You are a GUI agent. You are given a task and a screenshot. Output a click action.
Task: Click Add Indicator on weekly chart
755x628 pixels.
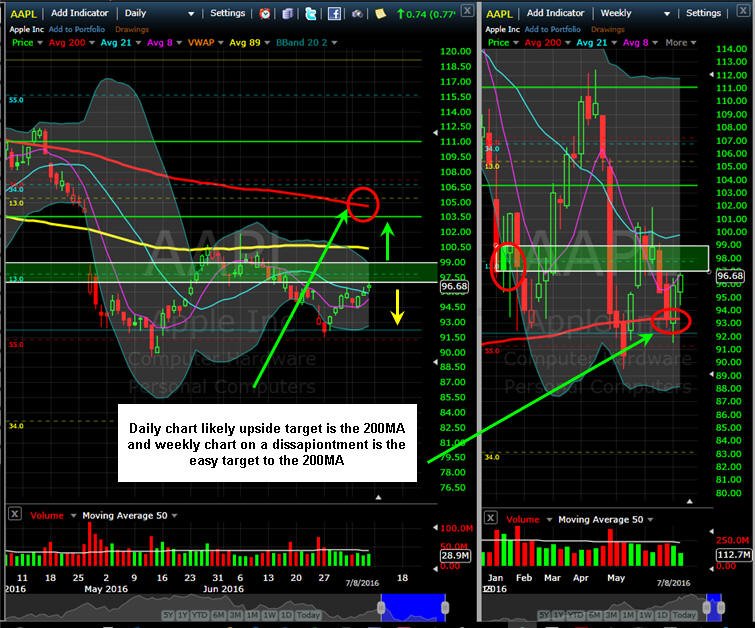[555, 13]
